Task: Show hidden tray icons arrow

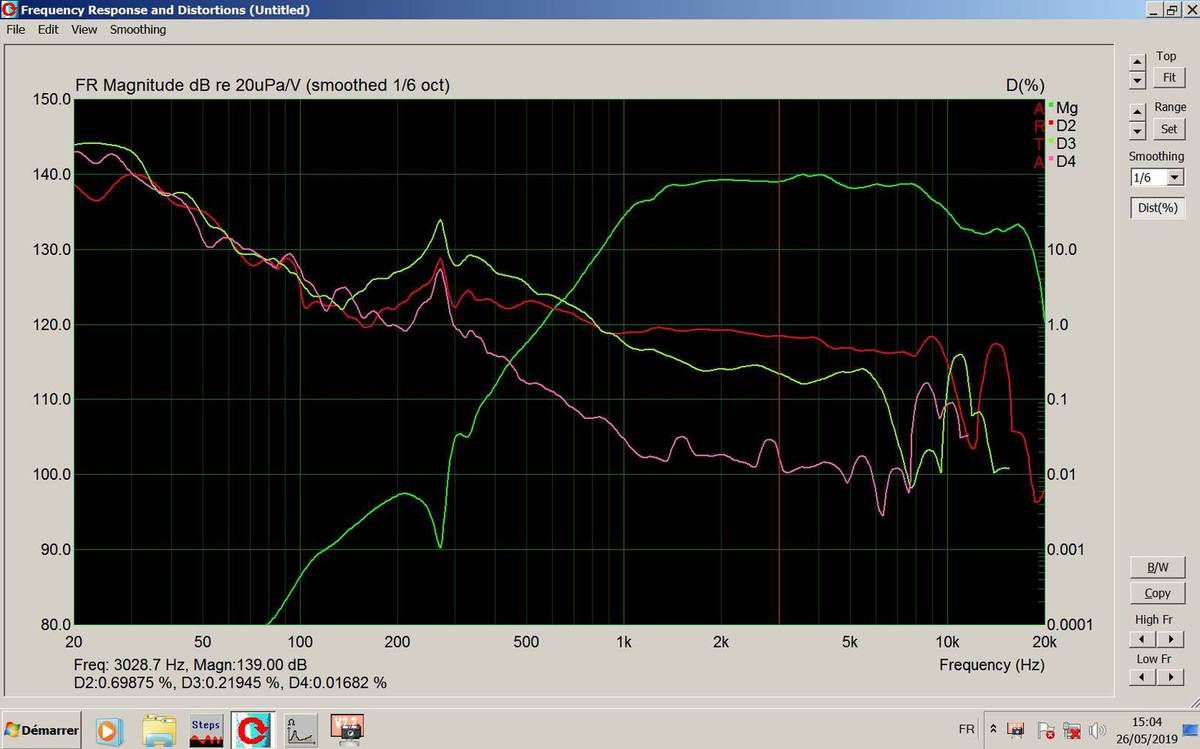Action: (993, 730)
